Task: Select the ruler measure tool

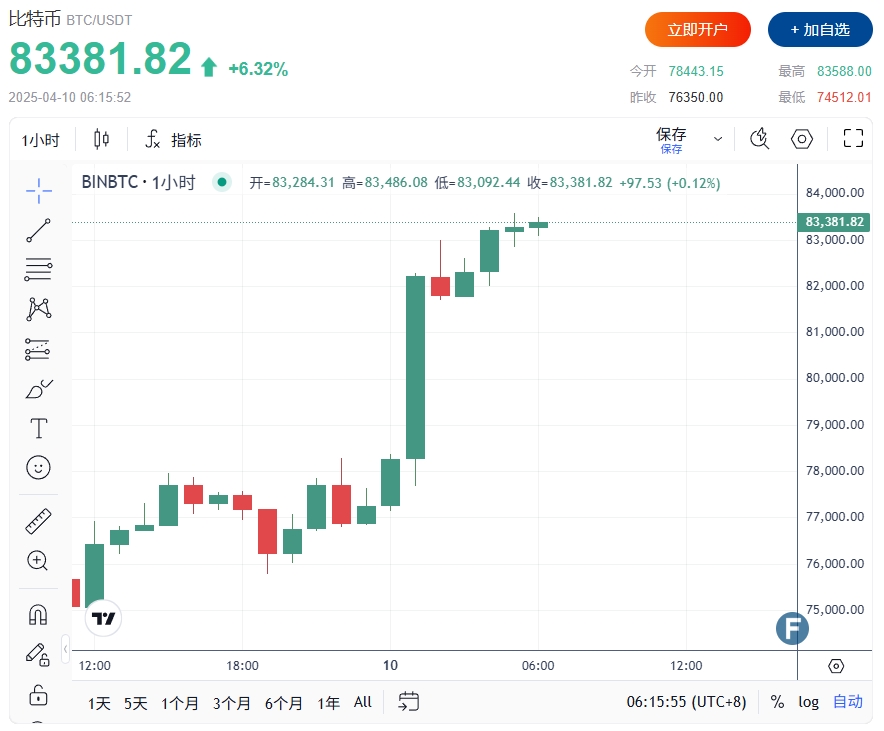Action: pos(38,521)
